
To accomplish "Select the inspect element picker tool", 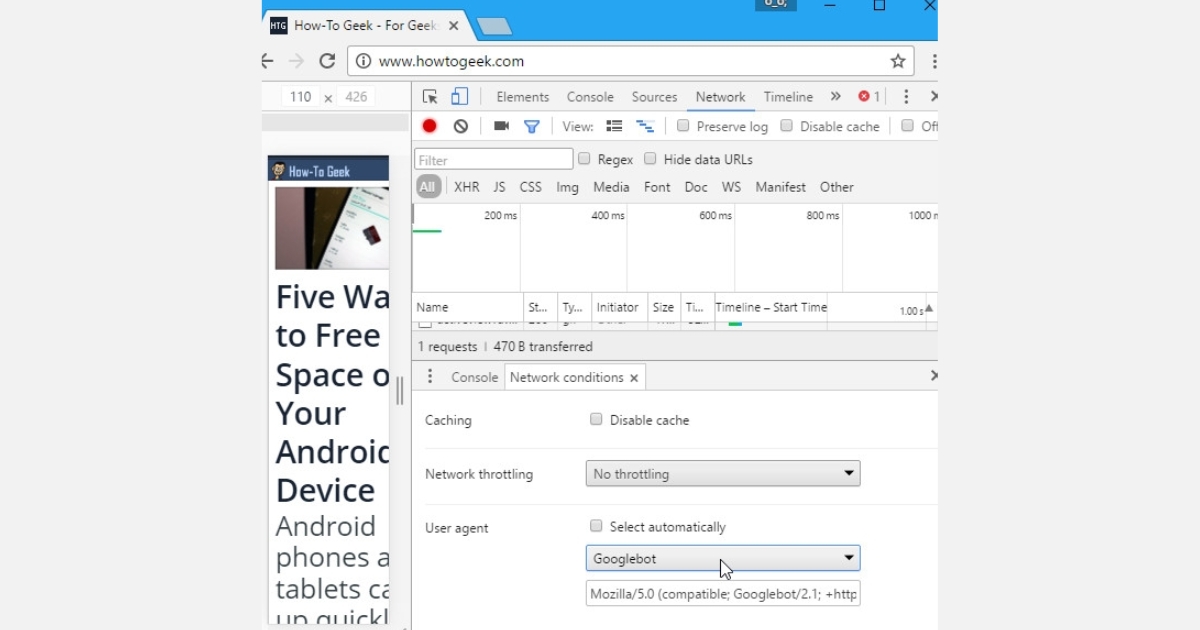I will [x=431, y=96].
